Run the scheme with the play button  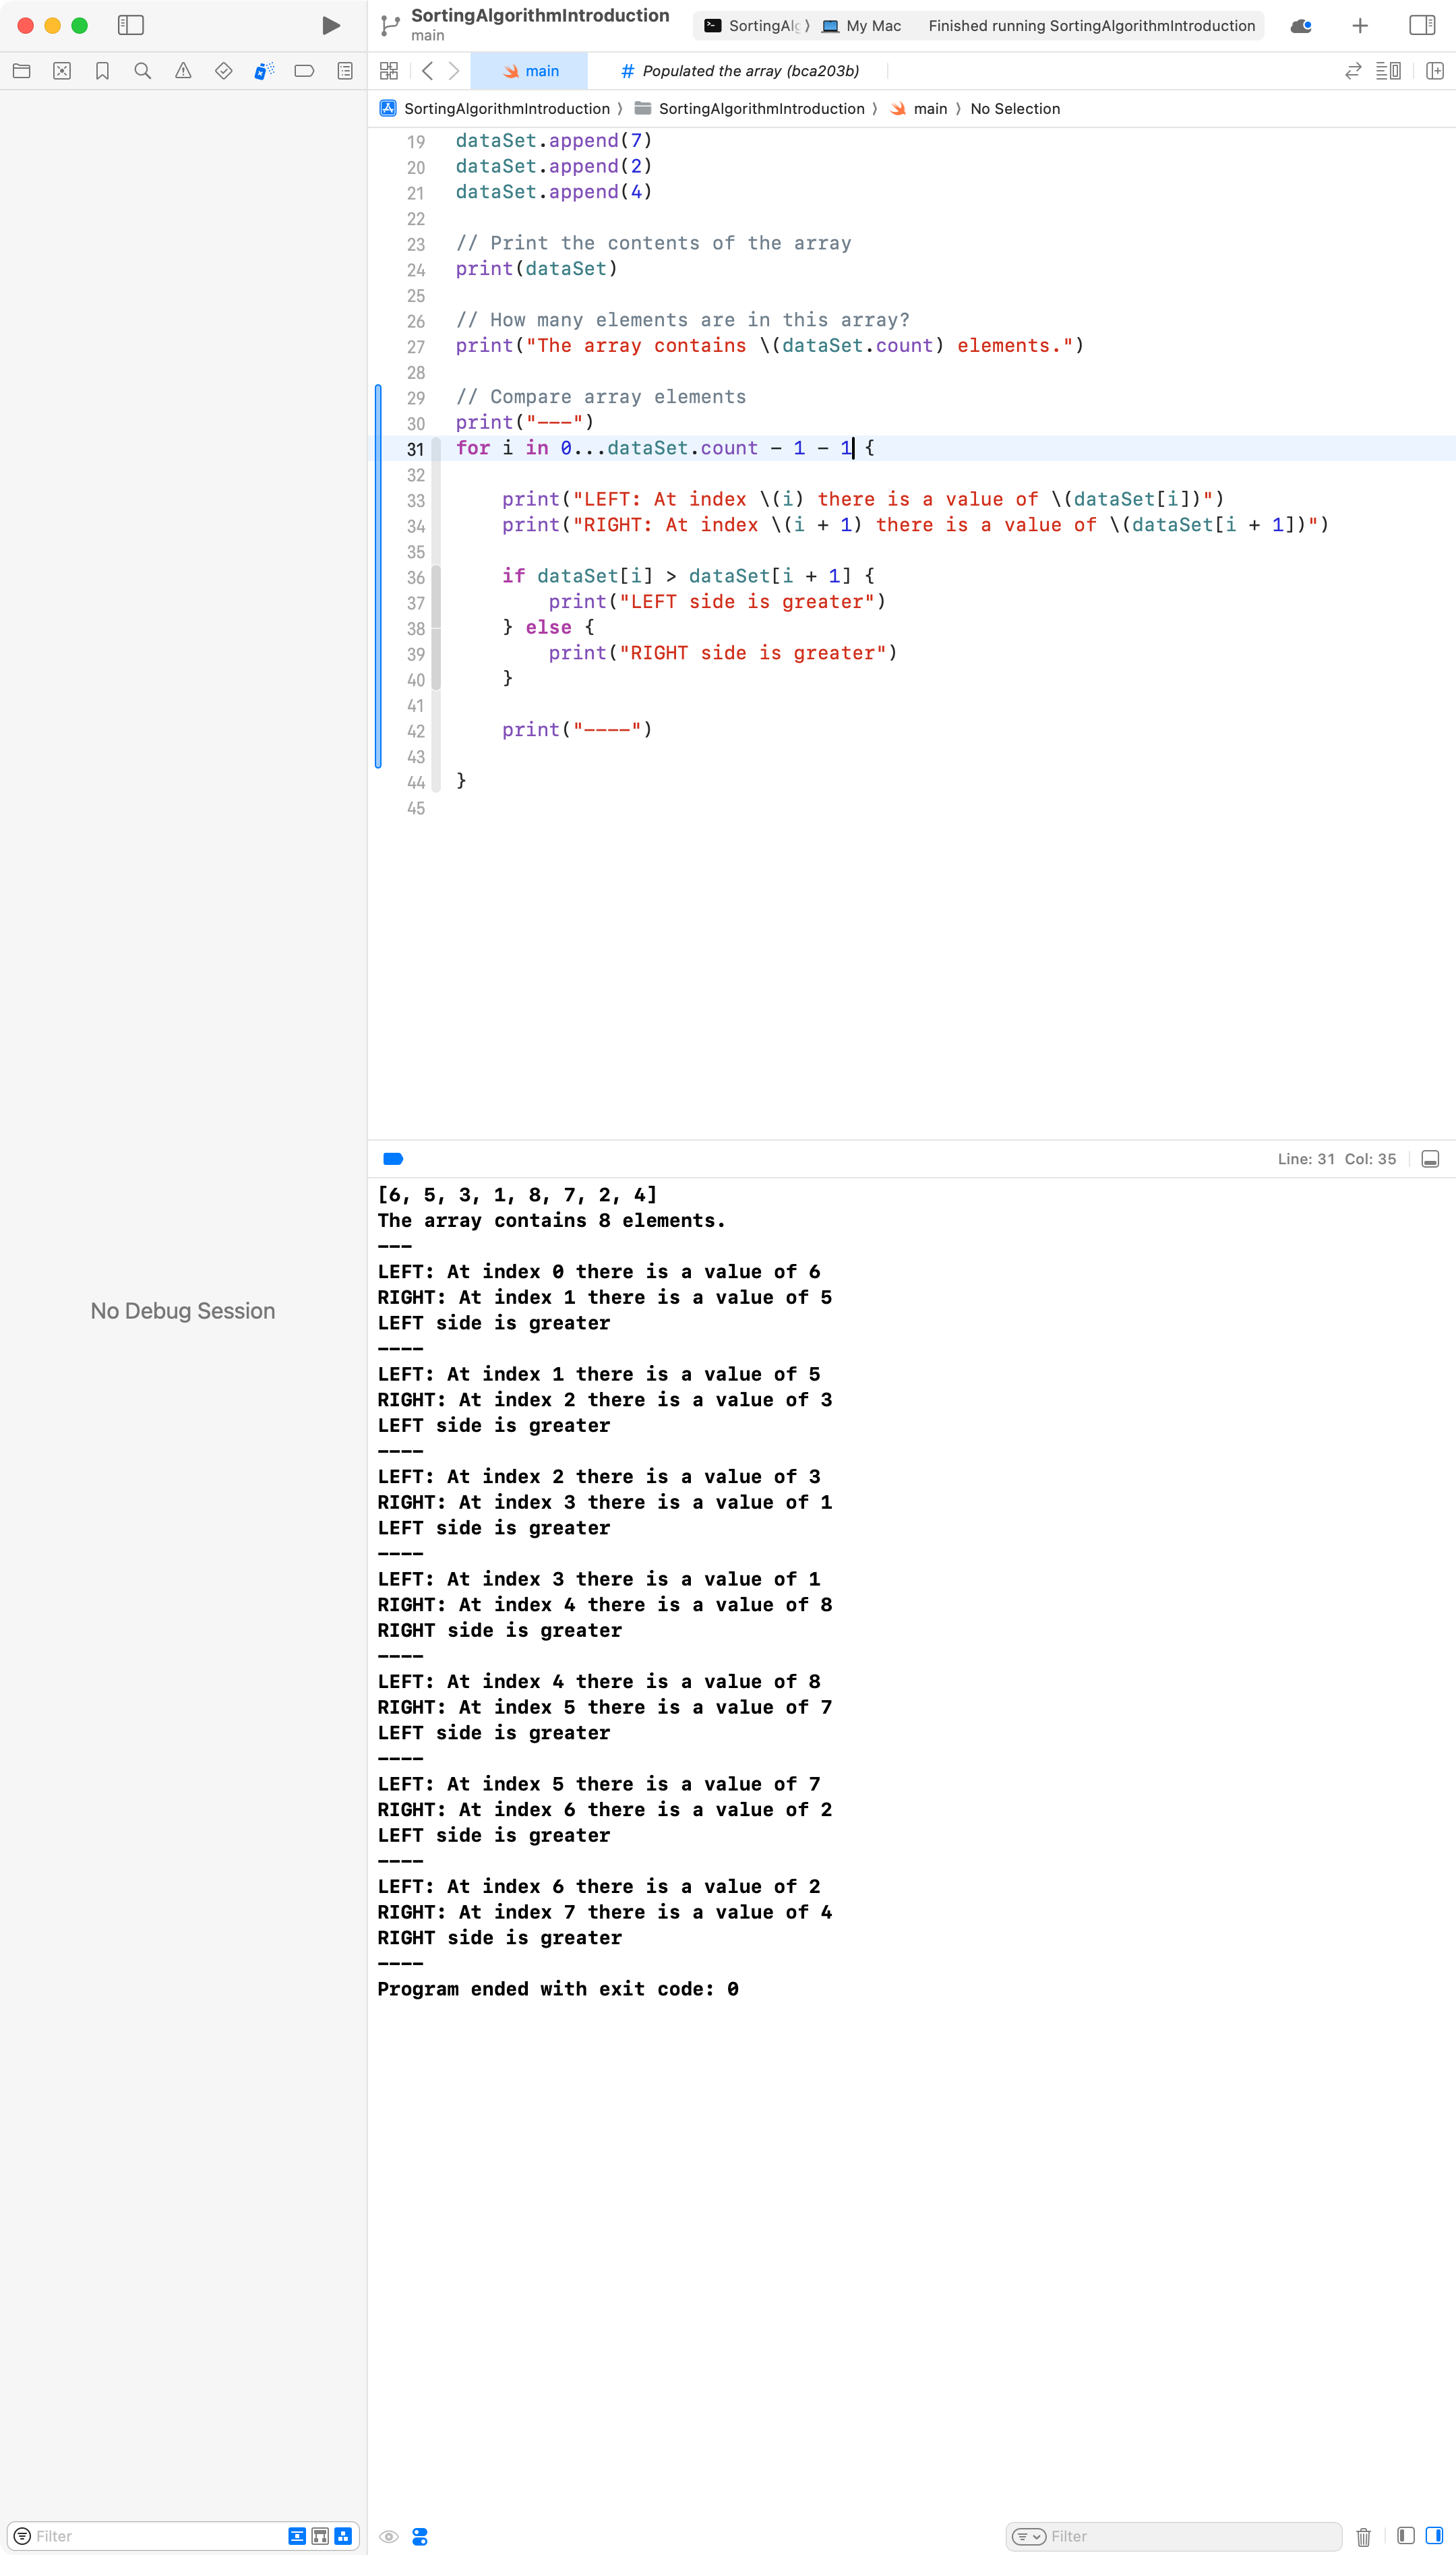click(330, 26)
